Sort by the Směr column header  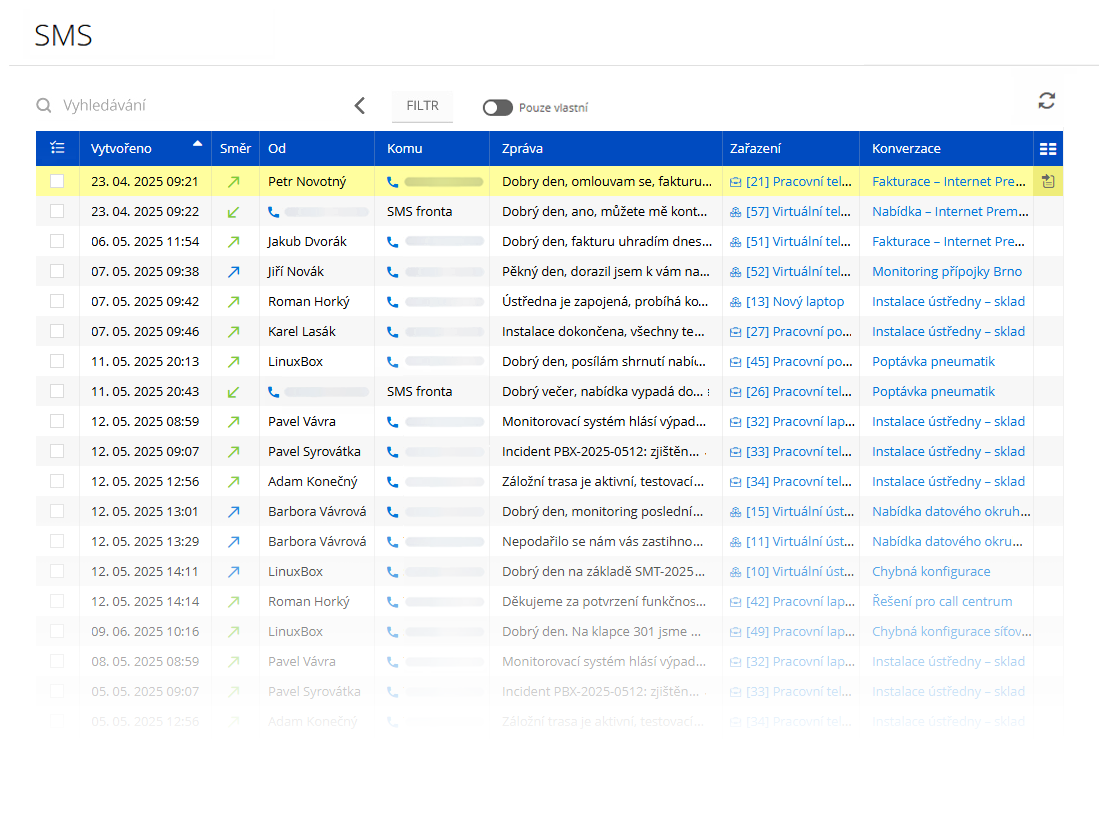coord(235,149)
